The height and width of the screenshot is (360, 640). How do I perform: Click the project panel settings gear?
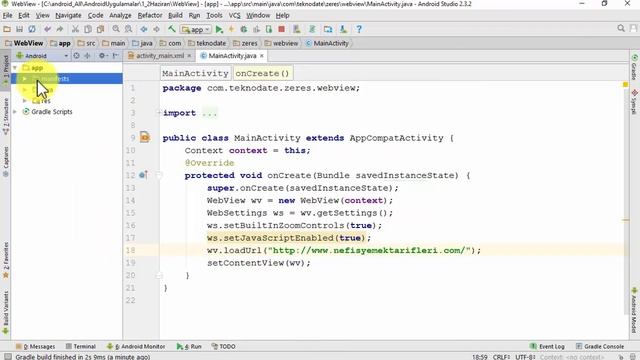pyautogui.click(x=102, y=56)
